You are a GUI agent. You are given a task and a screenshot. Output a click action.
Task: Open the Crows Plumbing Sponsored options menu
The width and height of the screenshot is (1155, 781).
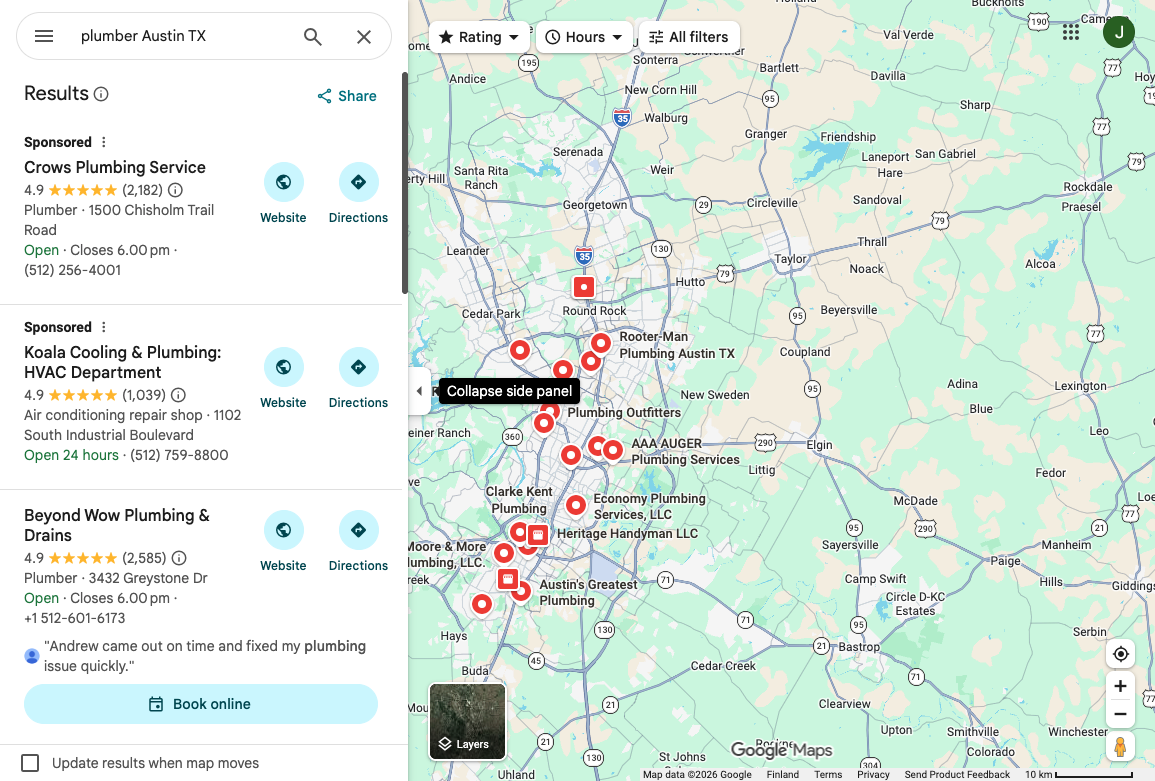104,142
